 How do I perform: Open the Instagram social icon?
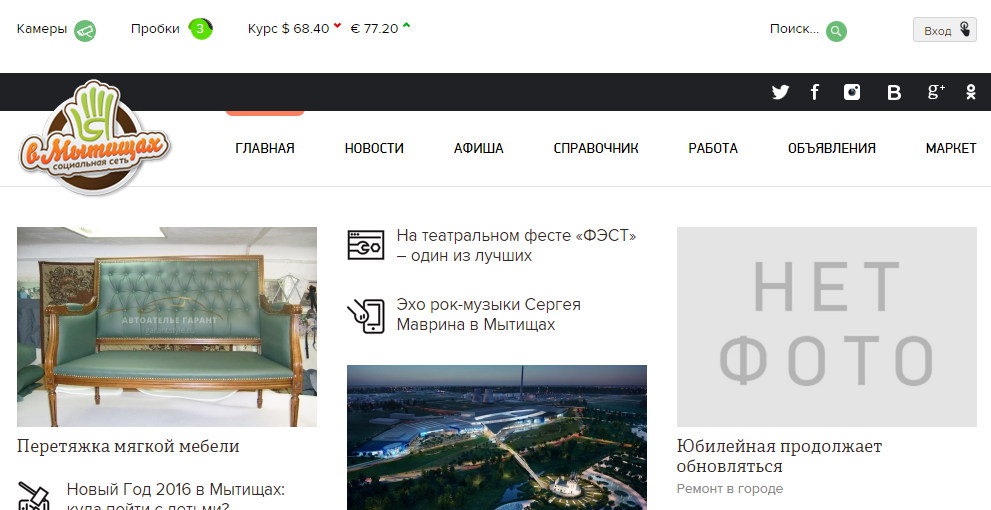(852, 92)
